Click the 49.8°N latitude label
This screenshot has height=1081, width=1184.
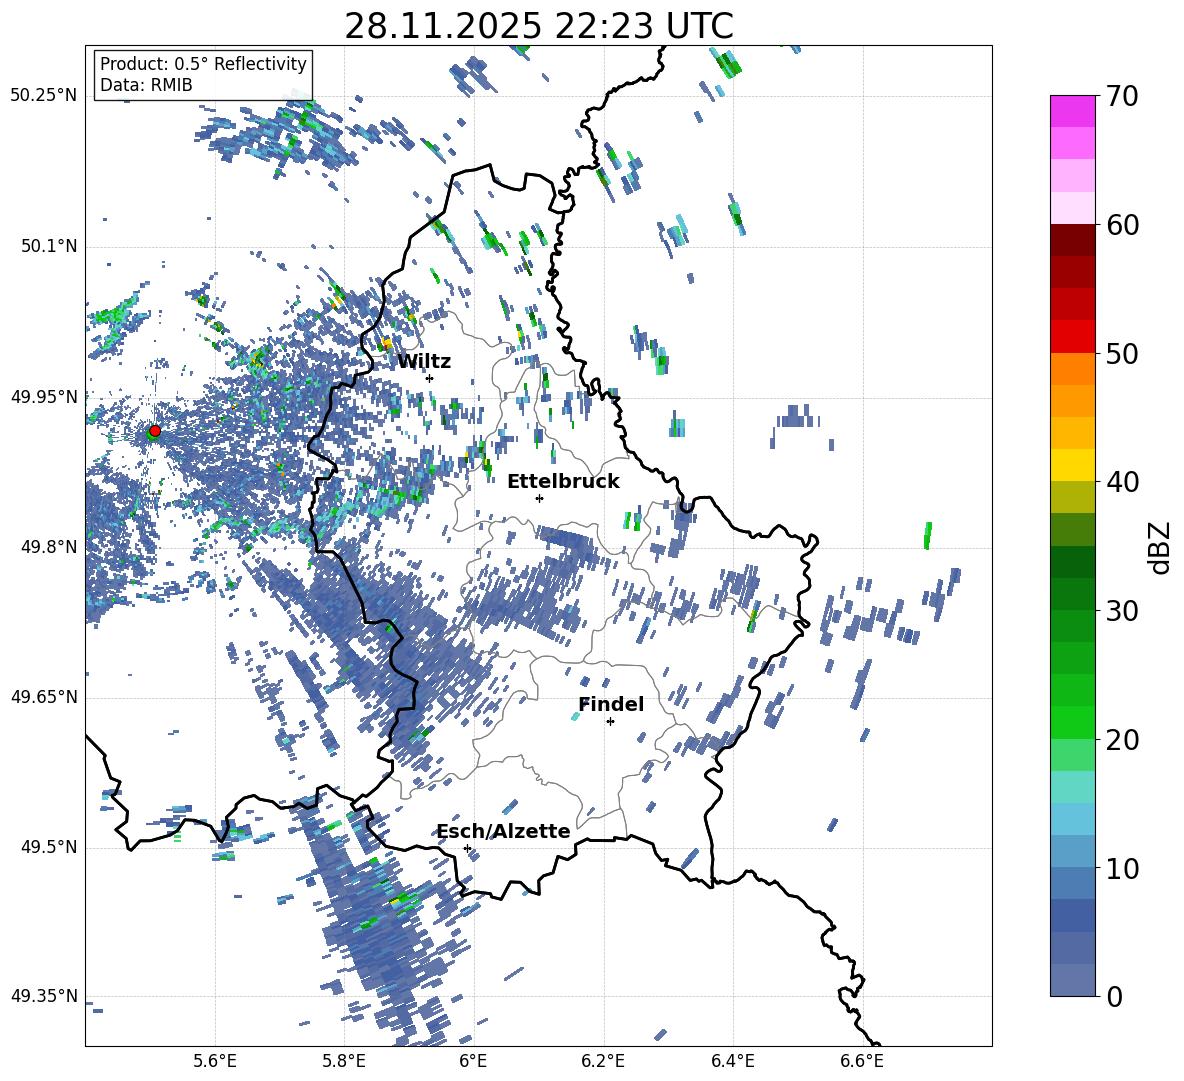coord(48,547)
